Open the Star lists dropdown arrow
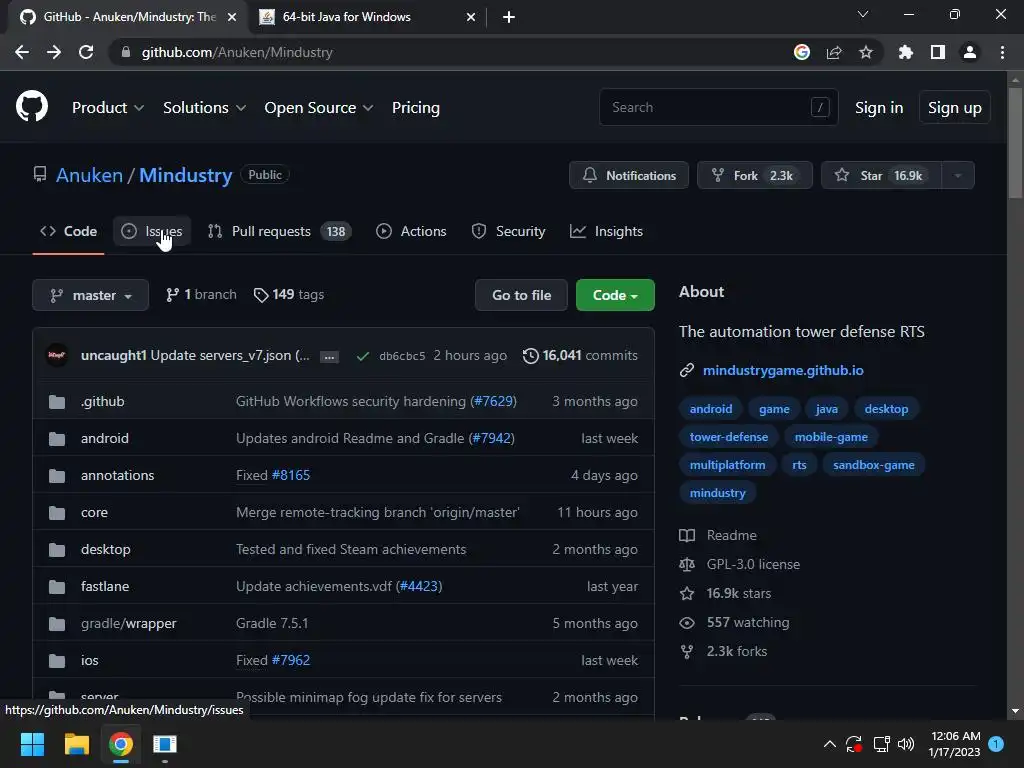 pos(958,175)
